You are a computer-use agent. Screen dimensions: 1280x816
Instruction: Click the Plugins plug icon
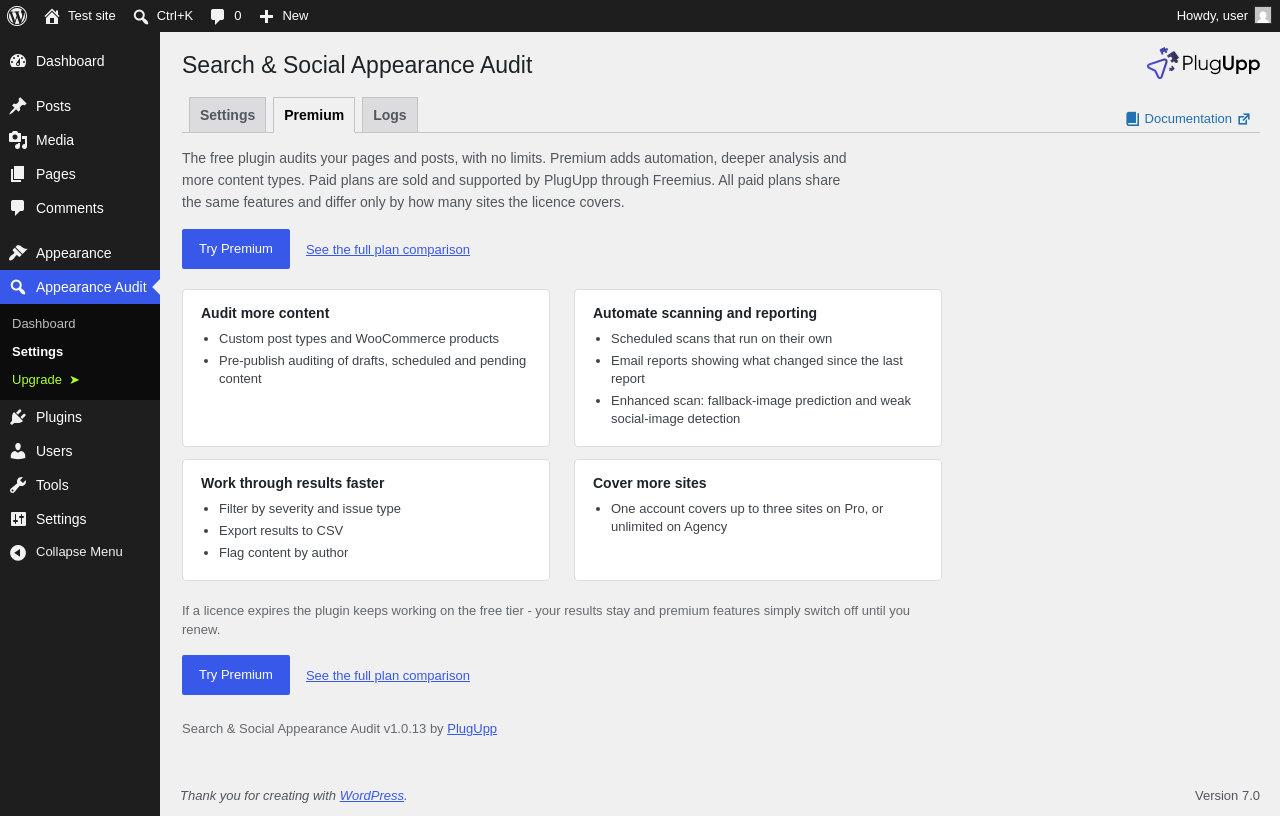[x=18, y=417]
